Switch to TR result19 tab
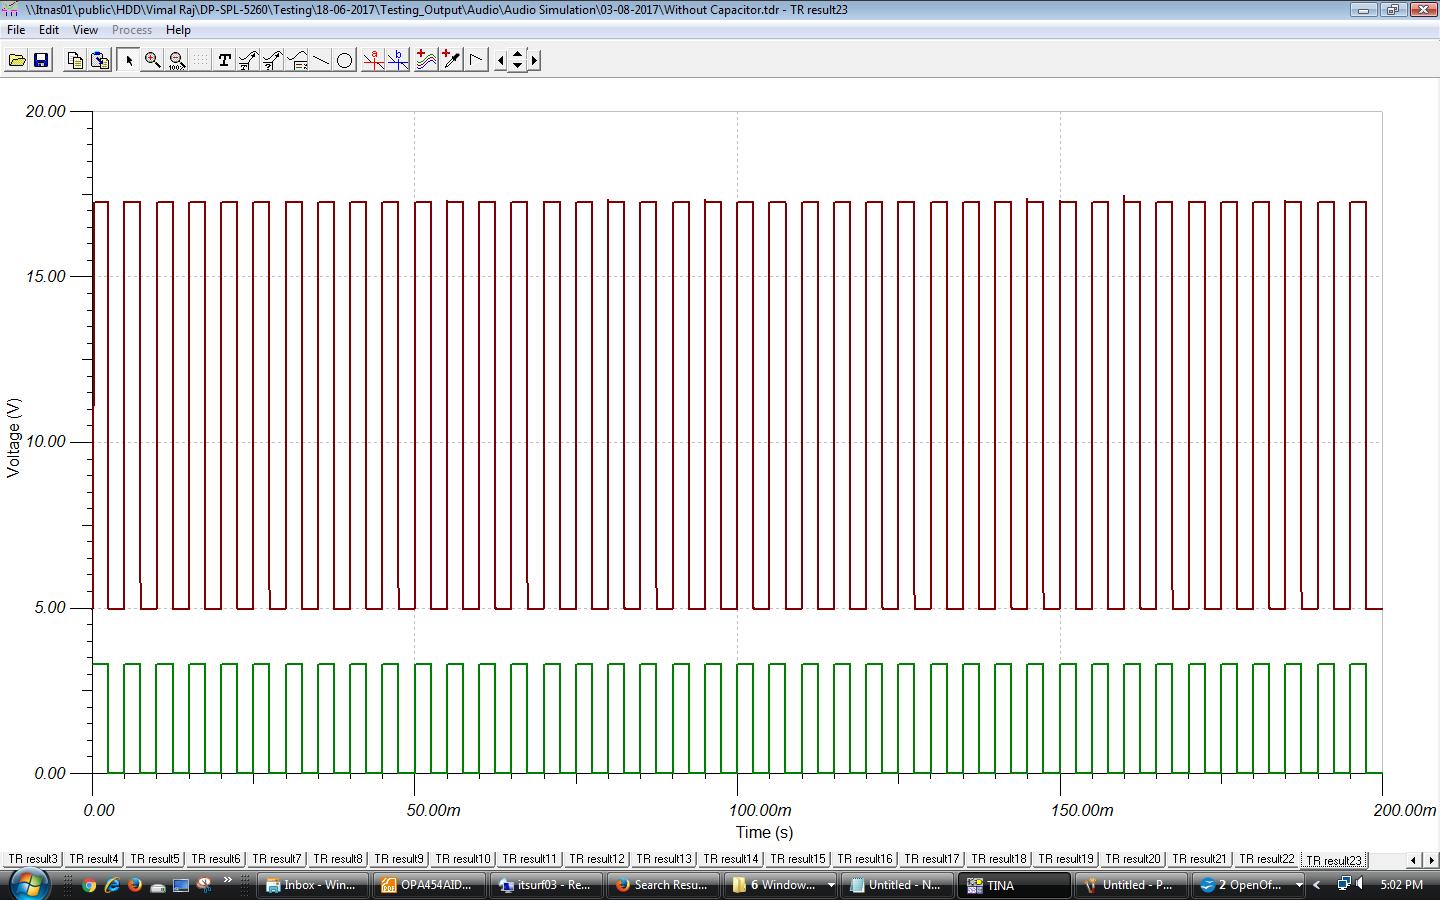1440x900 pixels. [1066, 859]
